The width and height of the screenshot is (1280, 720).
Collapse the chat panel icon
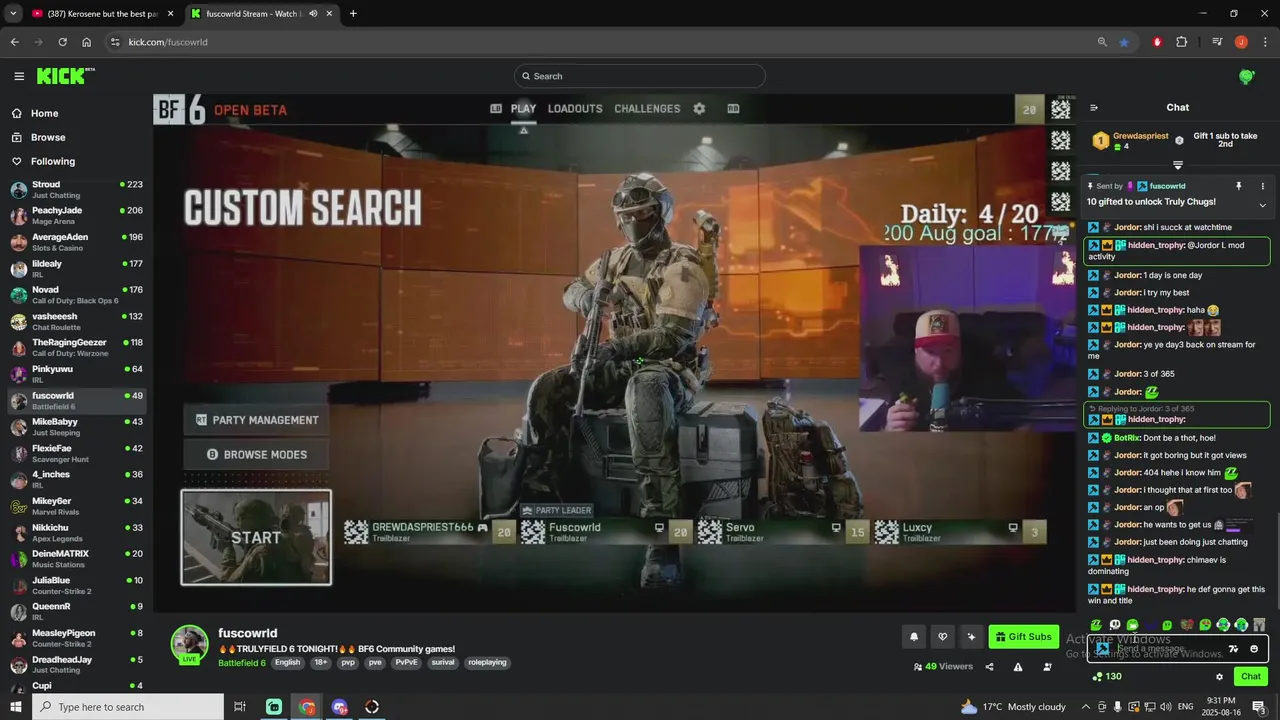(x=1094, y=108)
